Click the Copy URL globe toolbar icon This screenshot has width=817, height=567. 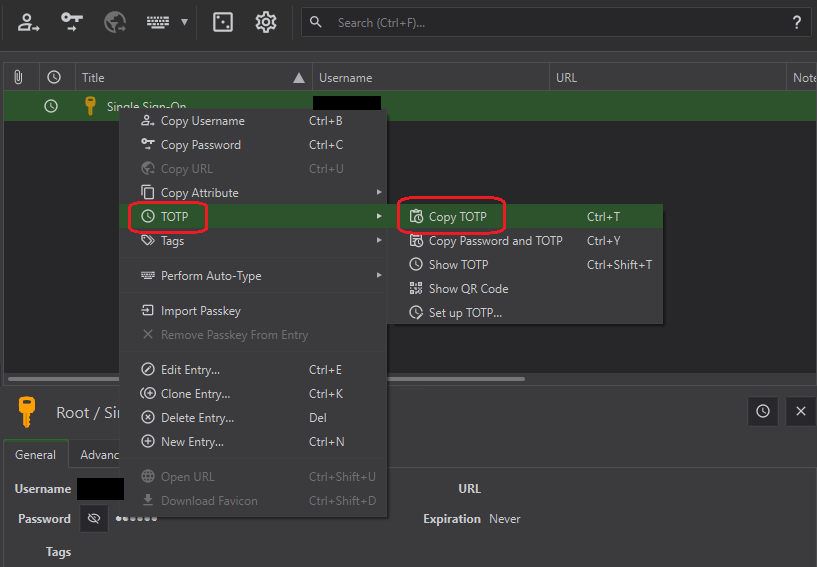click(x=115, y=22)
